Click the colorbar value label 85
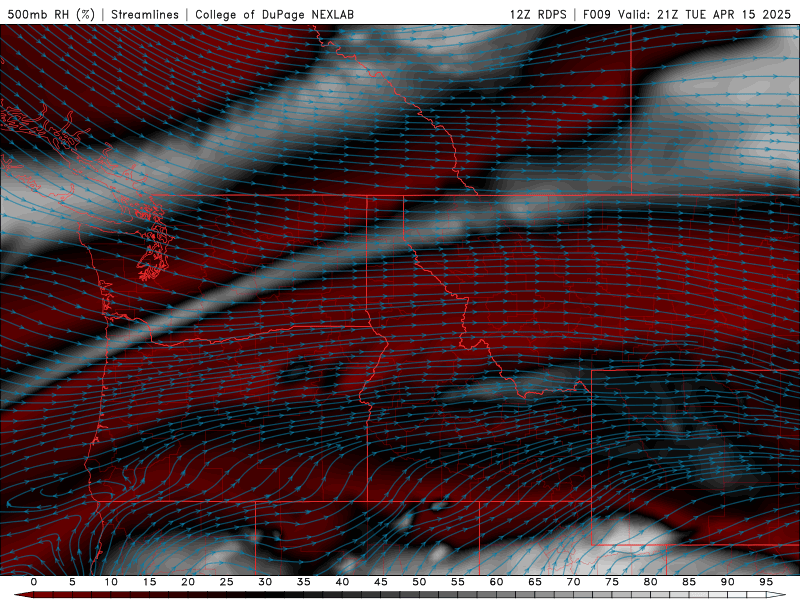The height and width of the screenshot is (600, 800). (x=689, y=582)
